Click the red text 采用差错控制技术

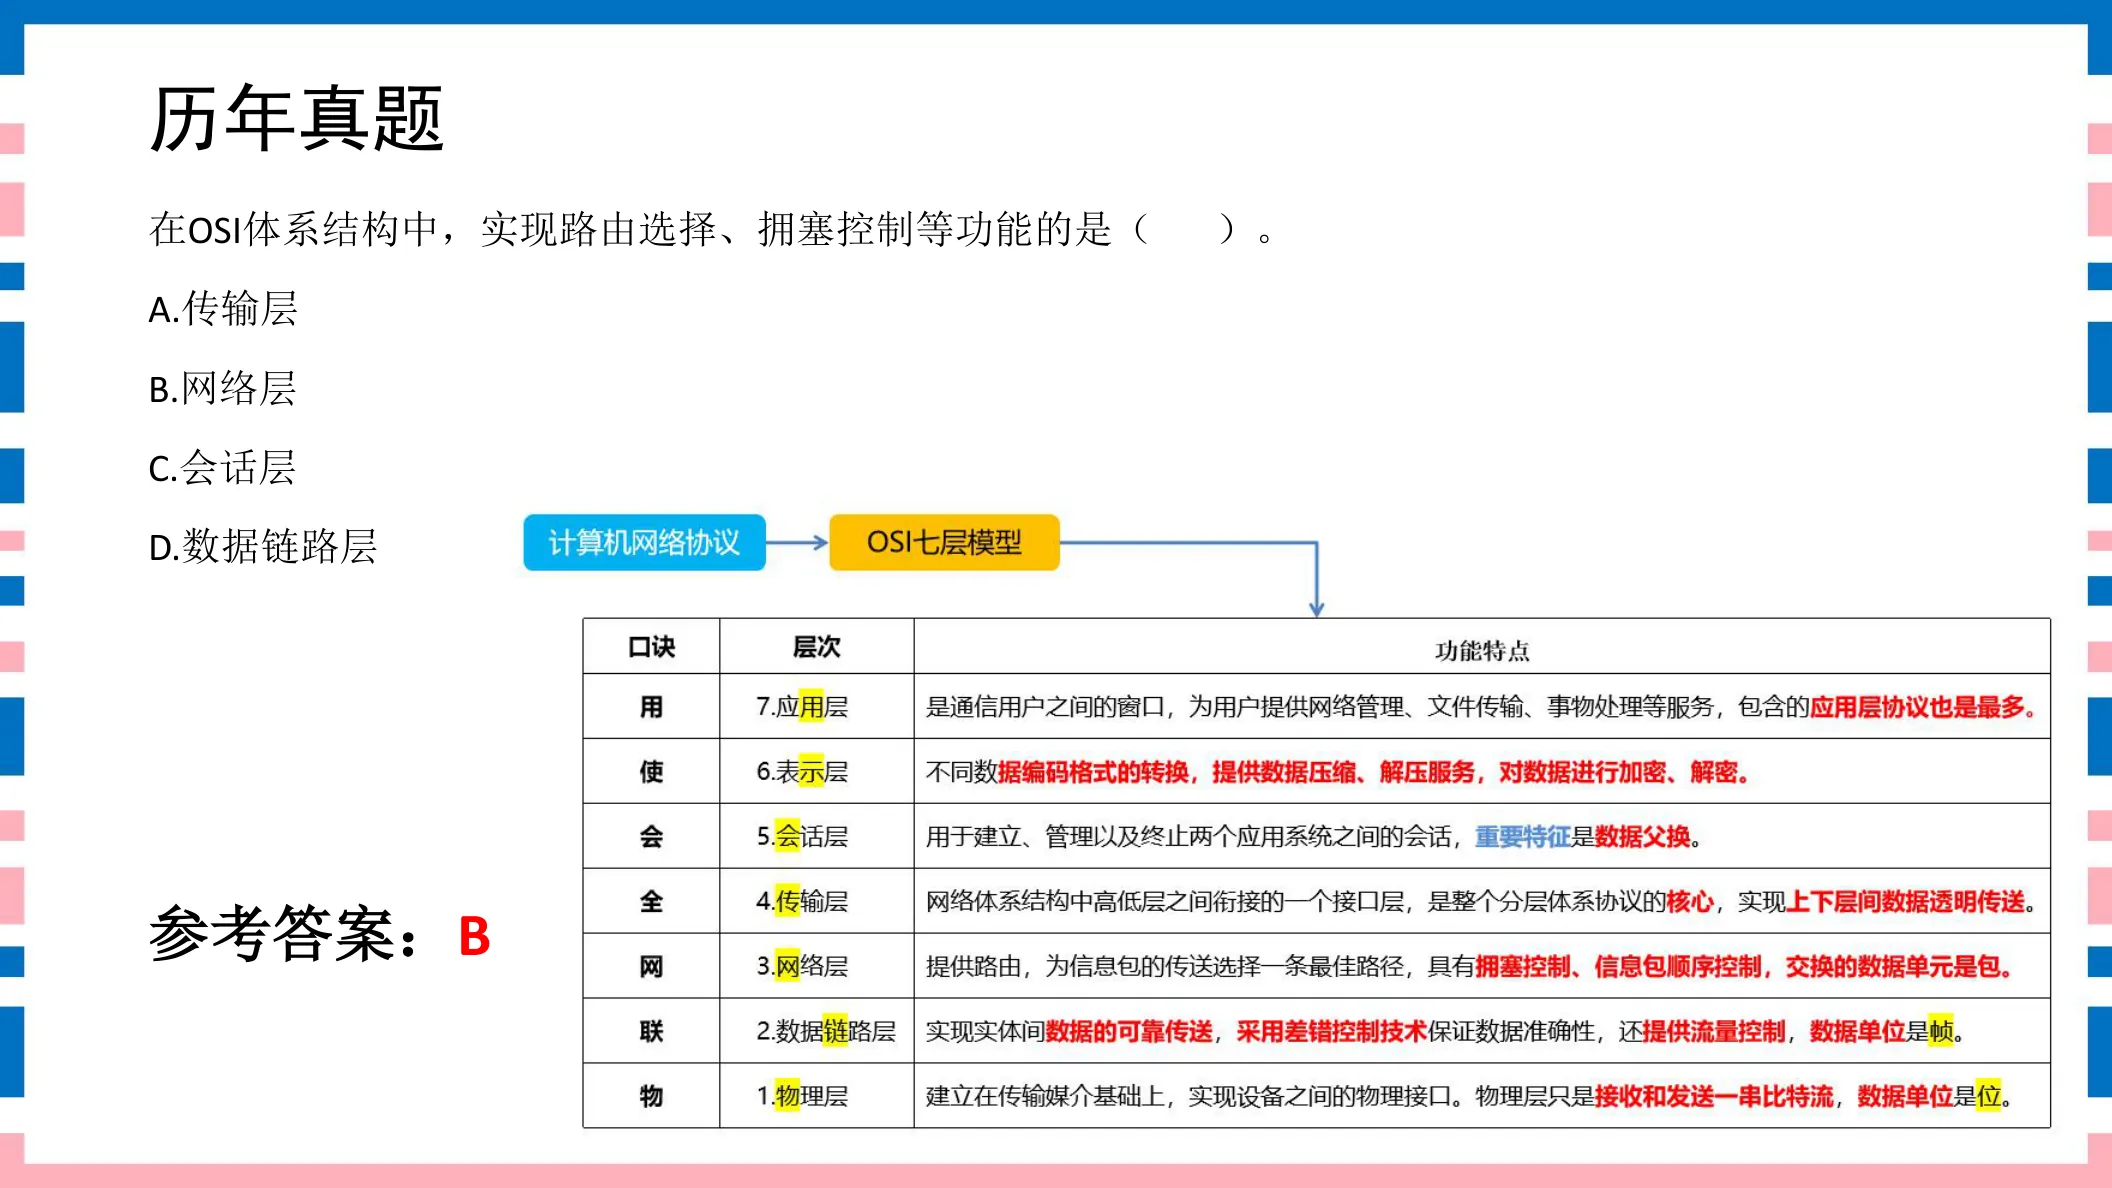[1331, 1031]
